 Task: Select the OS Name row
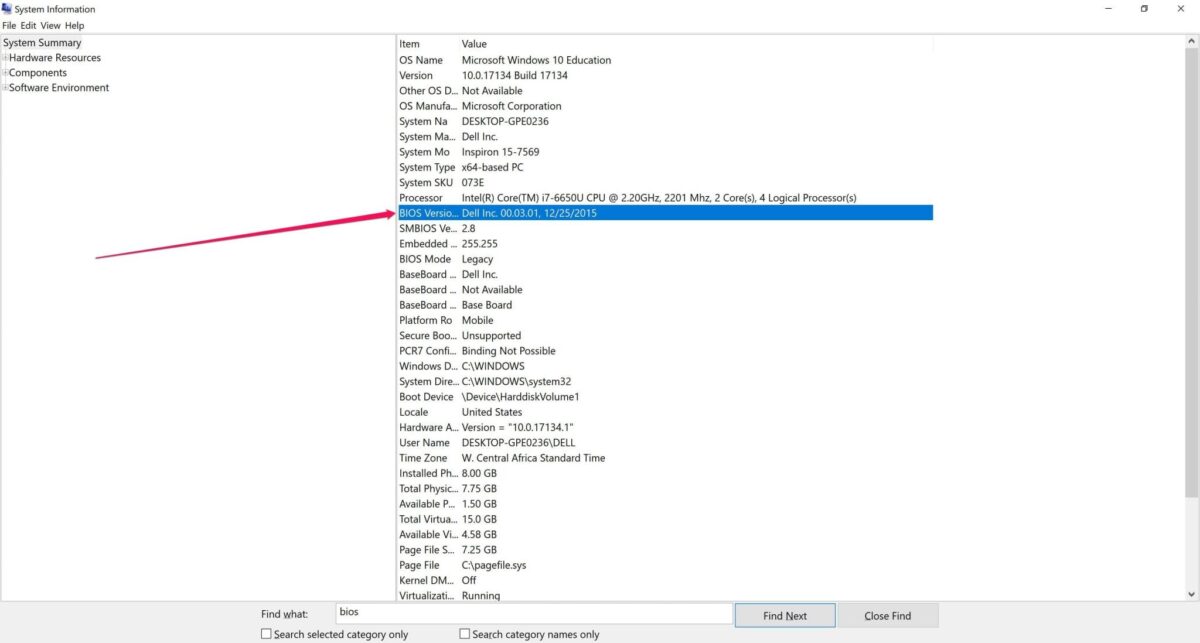pyautogui.click(x=665, y=60)
